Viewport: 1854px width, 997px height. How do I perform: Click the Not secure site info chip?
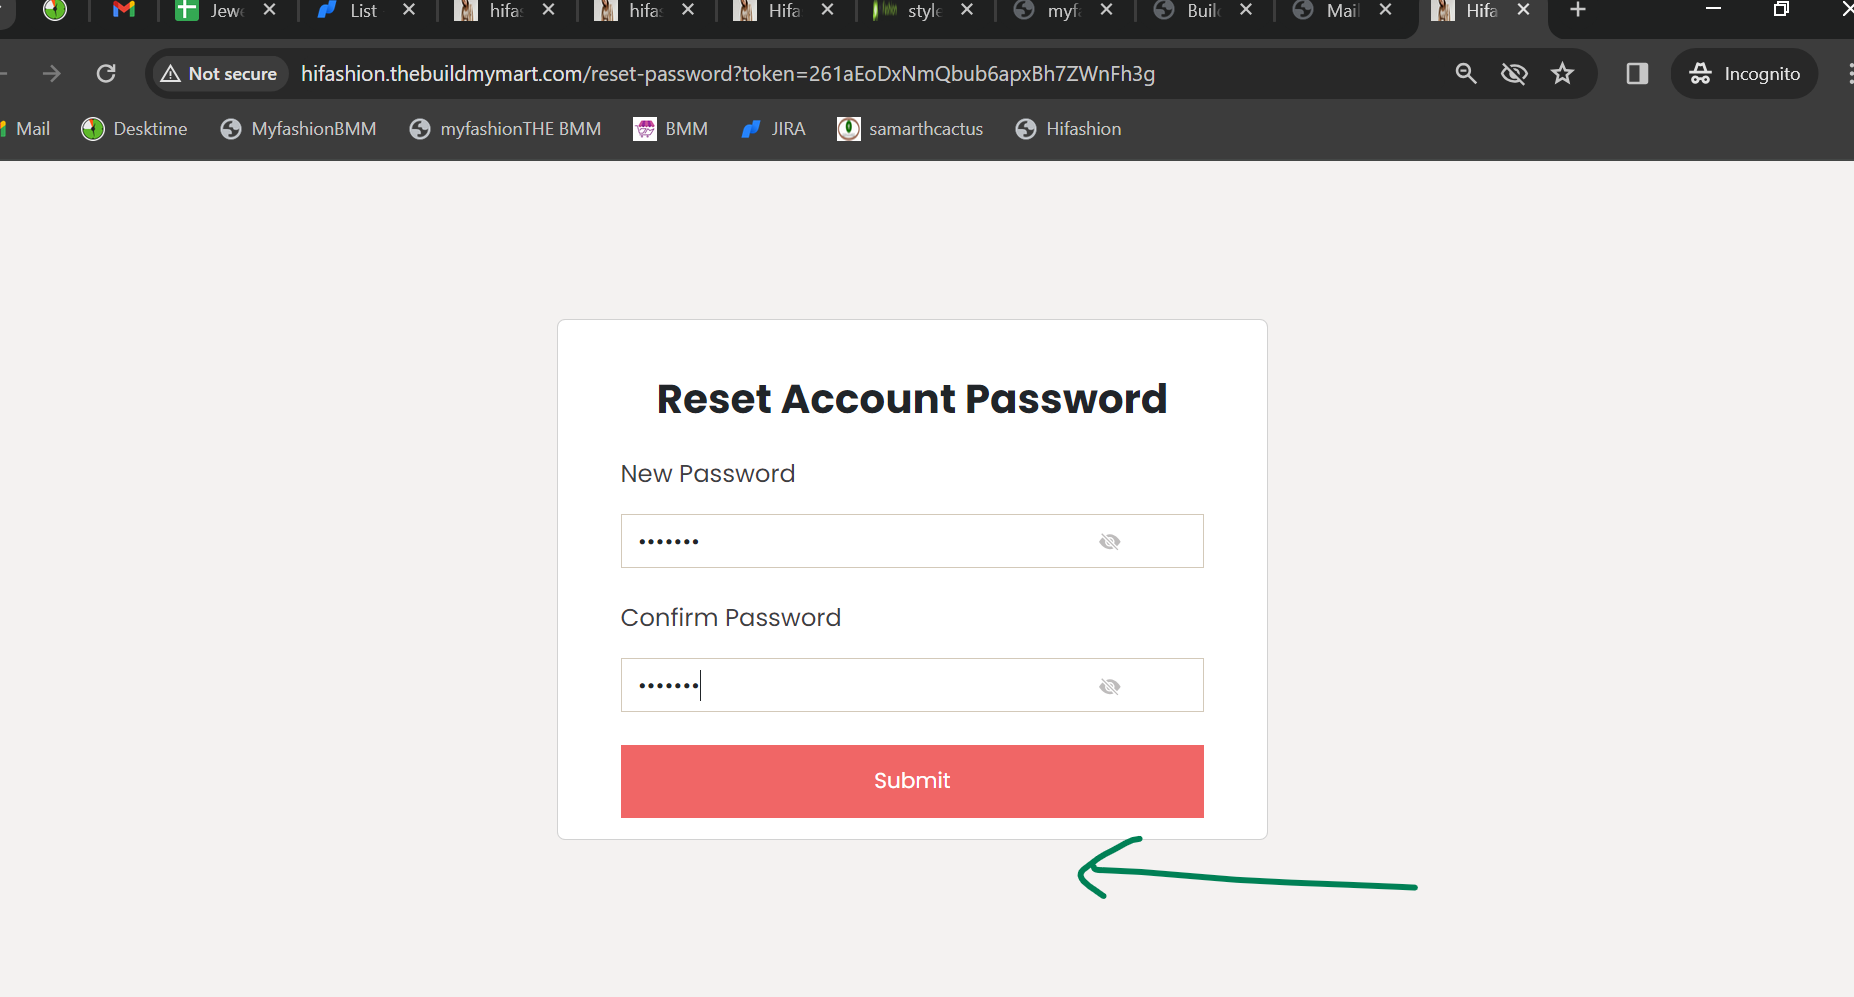pos(220,73)
